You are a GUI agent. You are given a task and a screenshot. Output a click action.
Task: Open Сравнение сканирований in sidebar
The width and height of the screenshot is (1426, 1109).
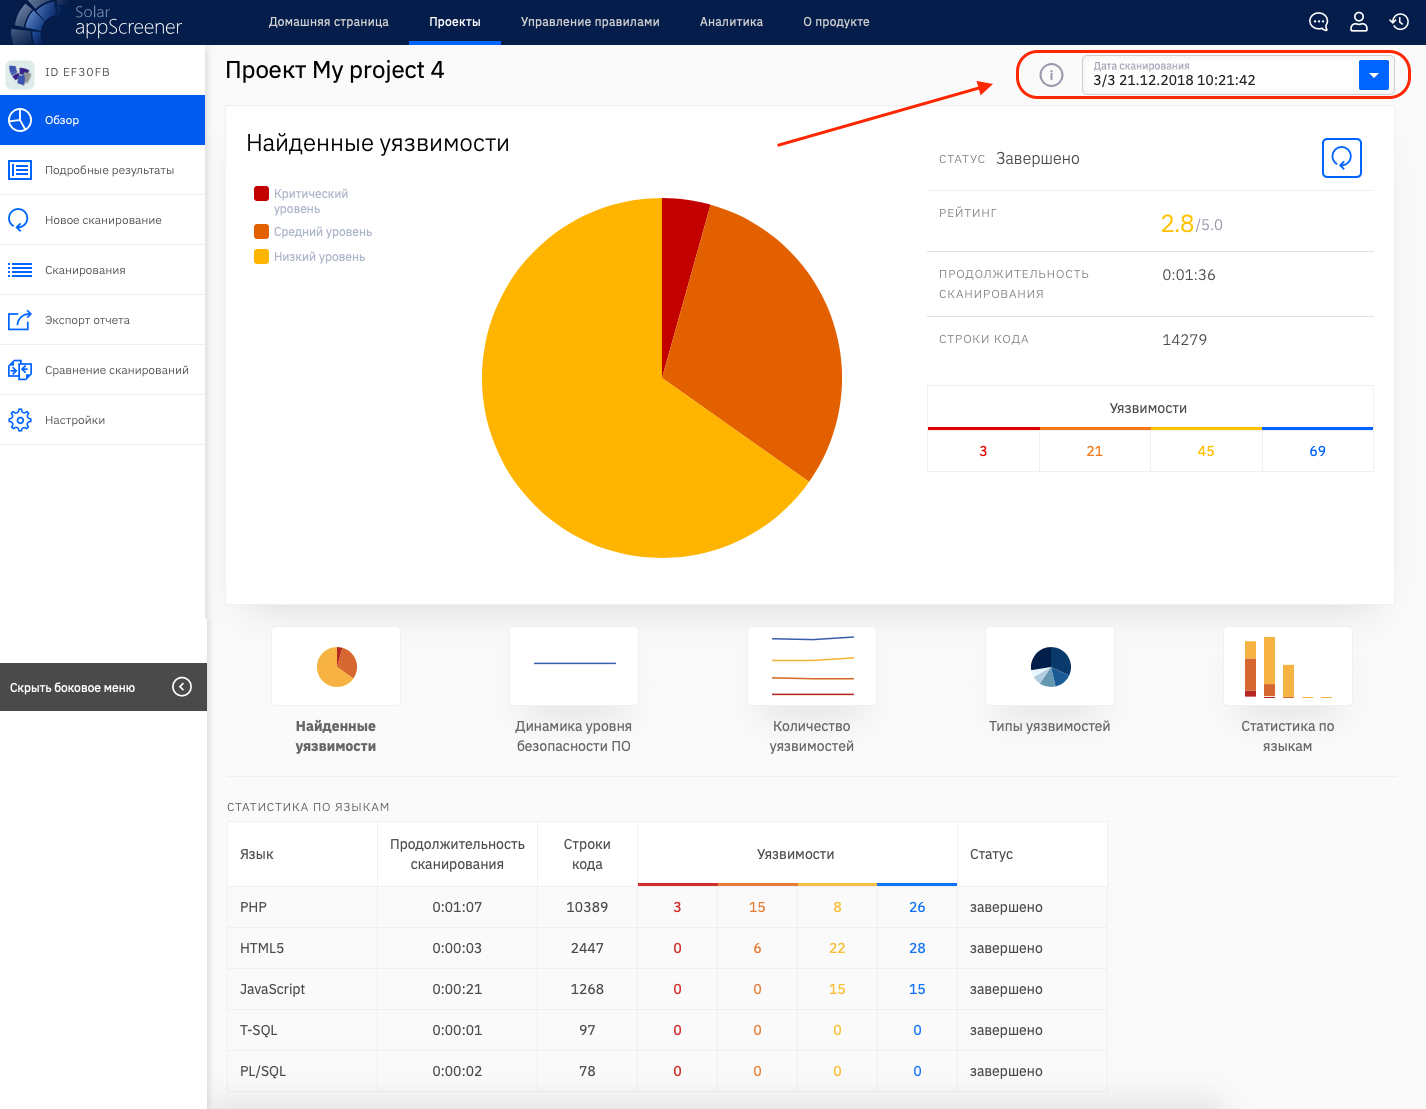point(102,370)
